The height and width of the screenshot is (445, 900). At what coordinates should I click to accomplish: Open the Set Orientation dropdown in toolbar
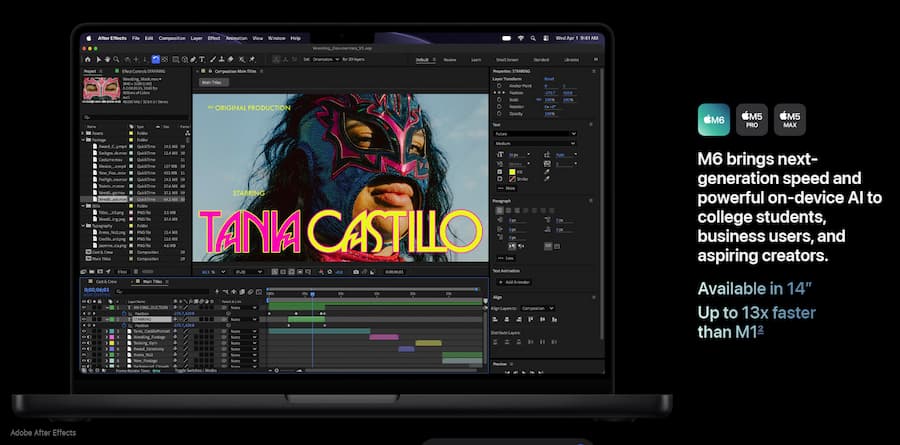pyautogui.click(x=326, y=59)
